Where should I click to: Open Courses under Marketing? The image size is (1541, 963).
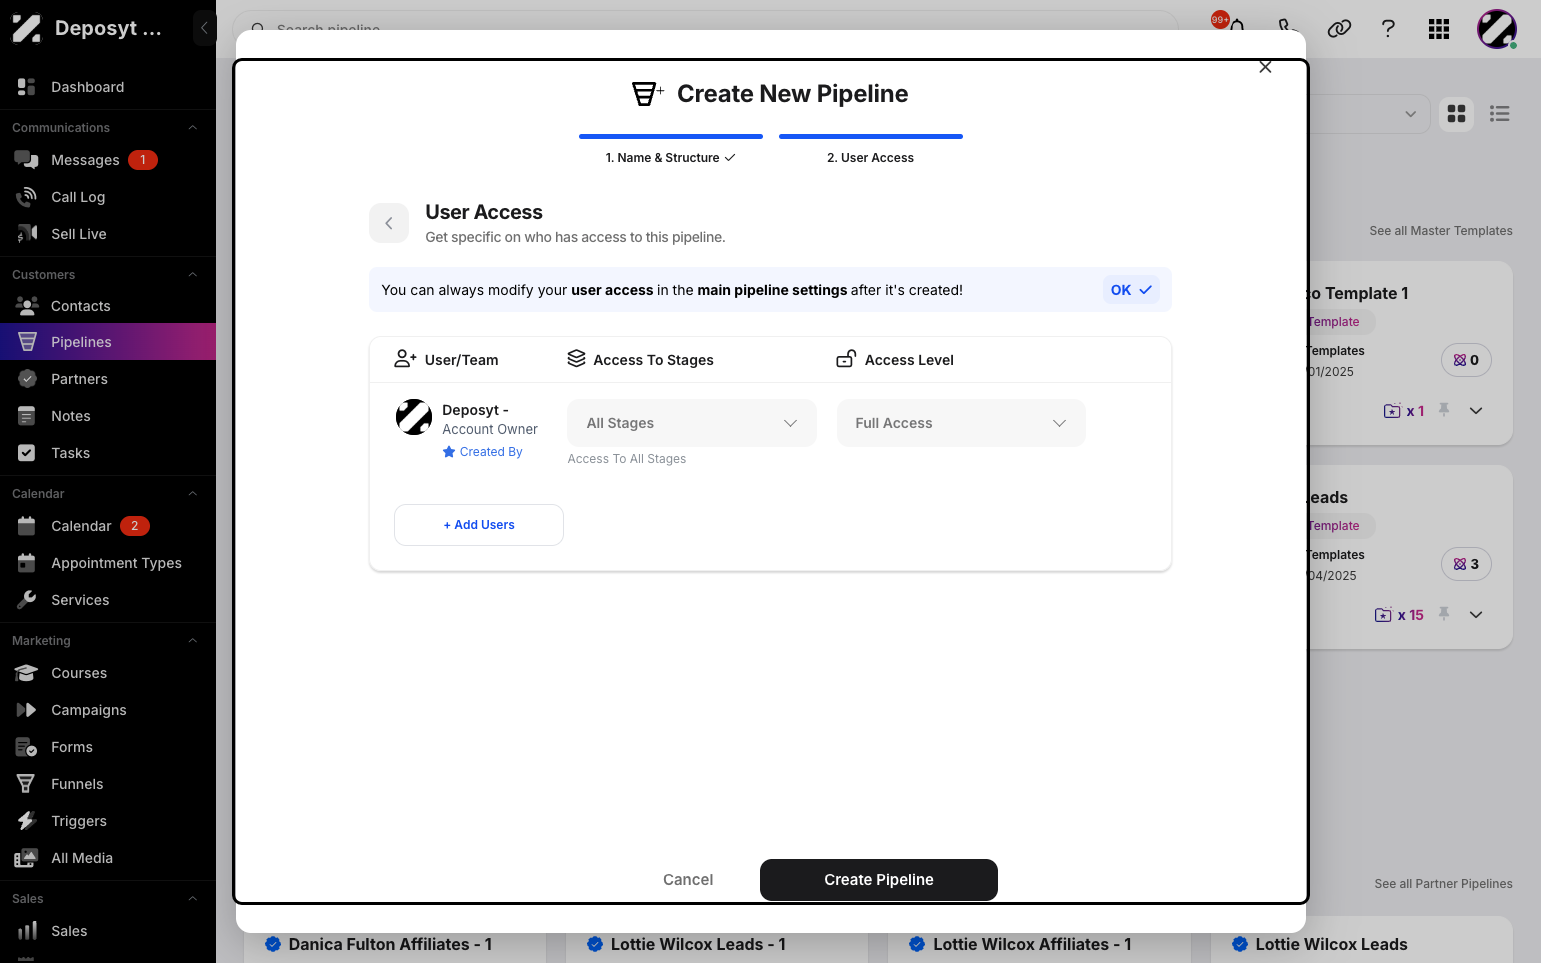(108, 673)
